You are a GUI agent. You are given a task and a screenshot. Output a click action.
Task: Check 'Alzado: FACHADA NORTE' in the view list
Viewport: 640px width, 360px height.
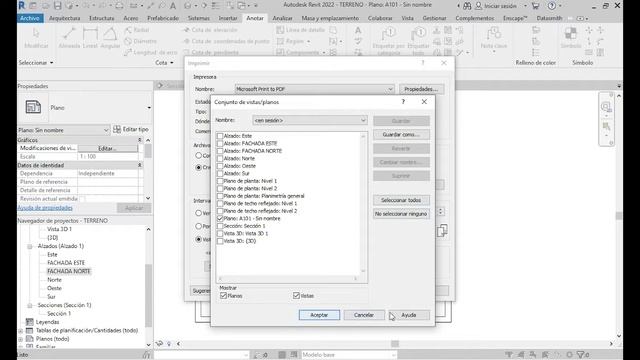pos(220,151)
